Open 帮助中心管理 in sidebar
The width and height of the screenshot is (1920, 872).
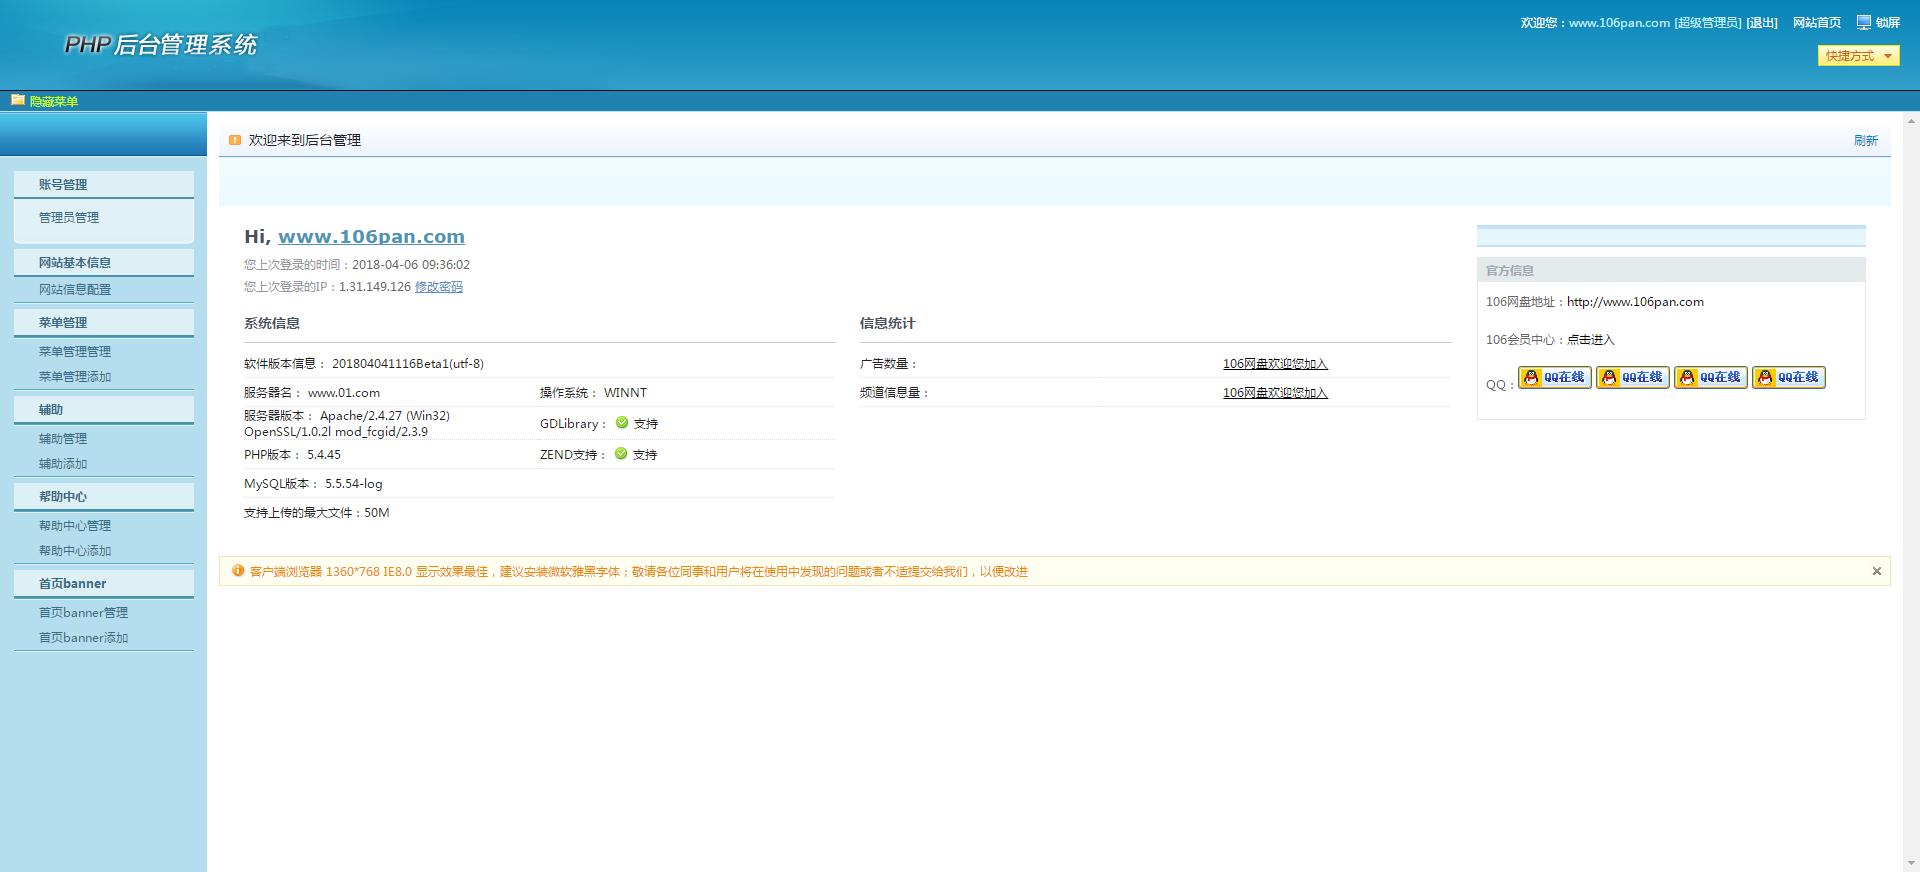click(x=75, y=525)
